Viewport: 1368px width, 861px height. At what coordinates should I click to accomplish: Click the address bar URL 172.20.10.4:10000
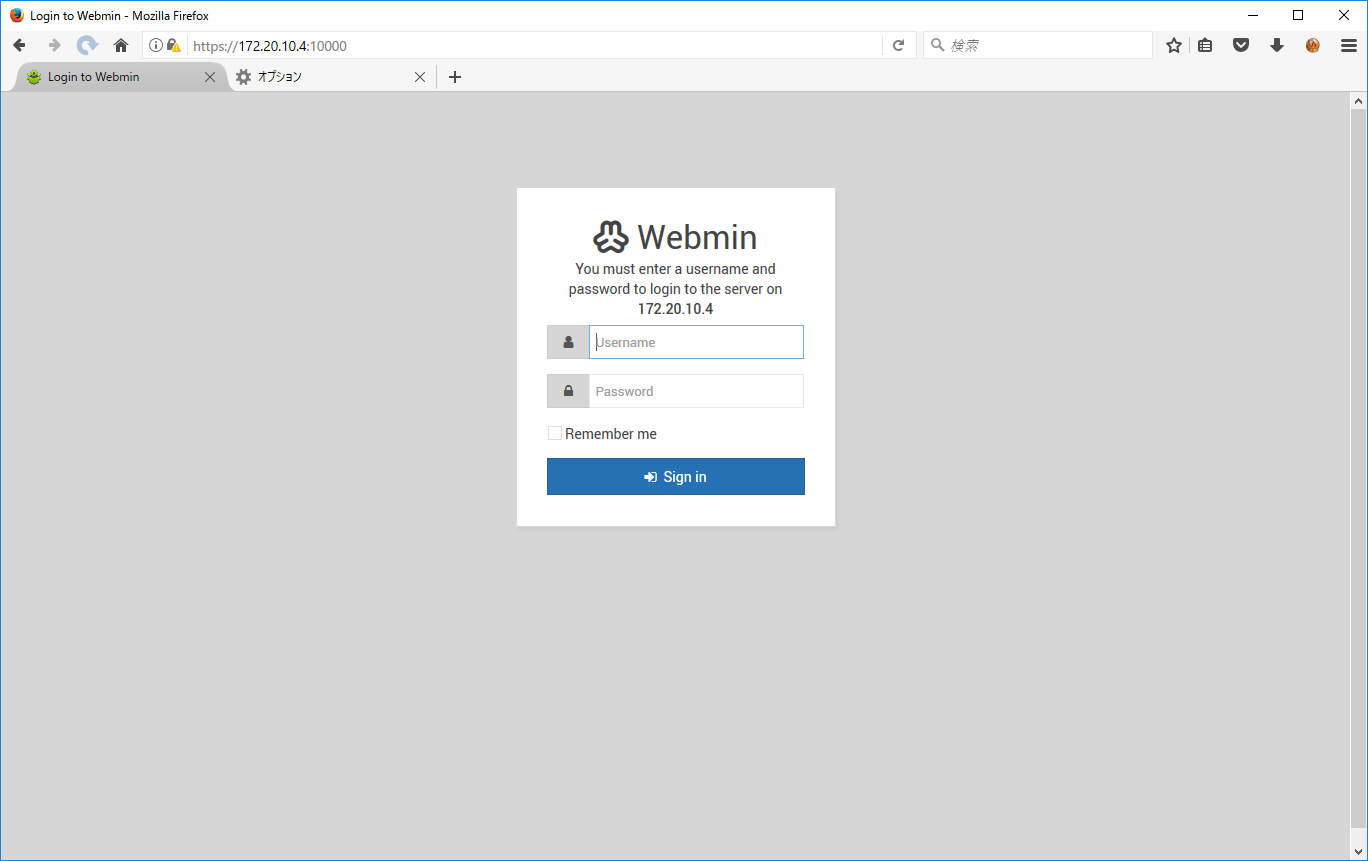point(270,46)
